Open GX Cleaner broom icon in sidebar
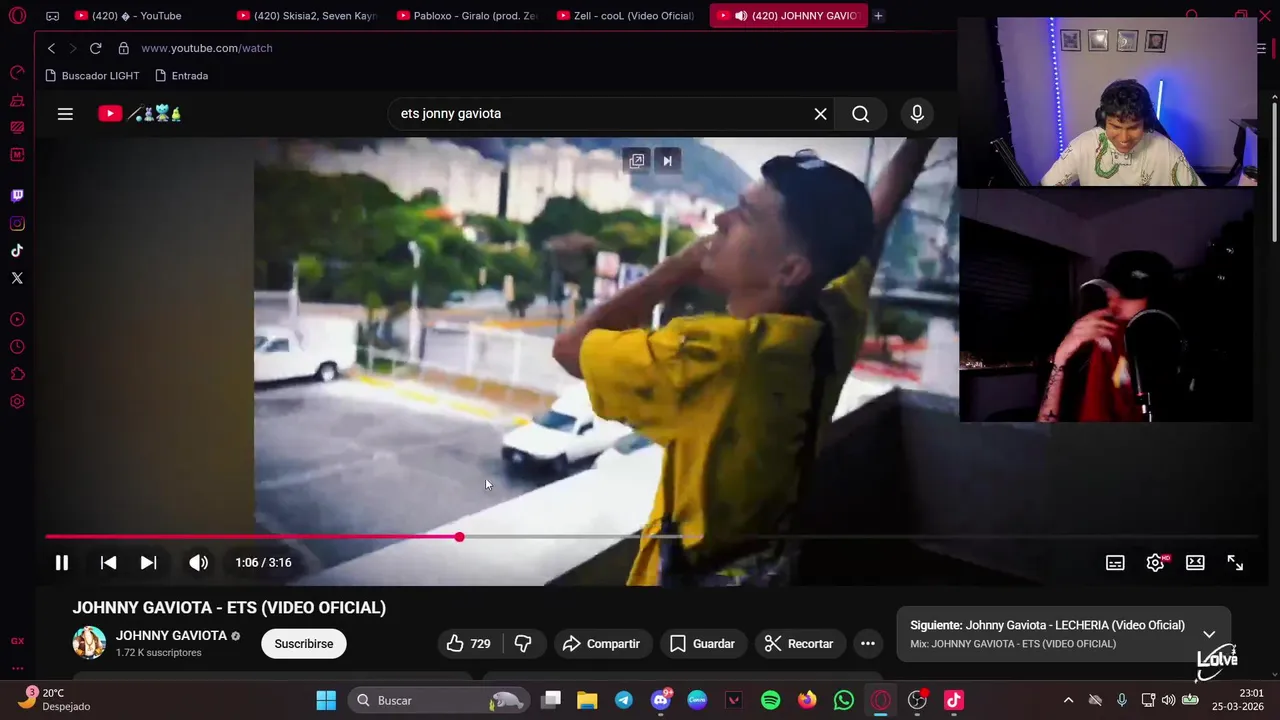This screenshot has width=1280, height=720. point(17,101)
